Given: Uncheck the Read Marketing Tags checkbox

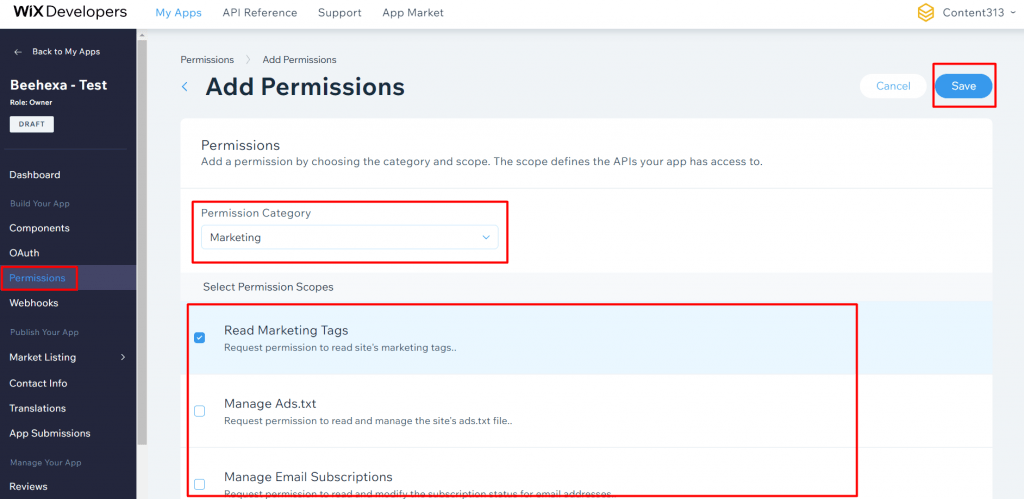Looking at the screenshot, I should coord(199,338).
